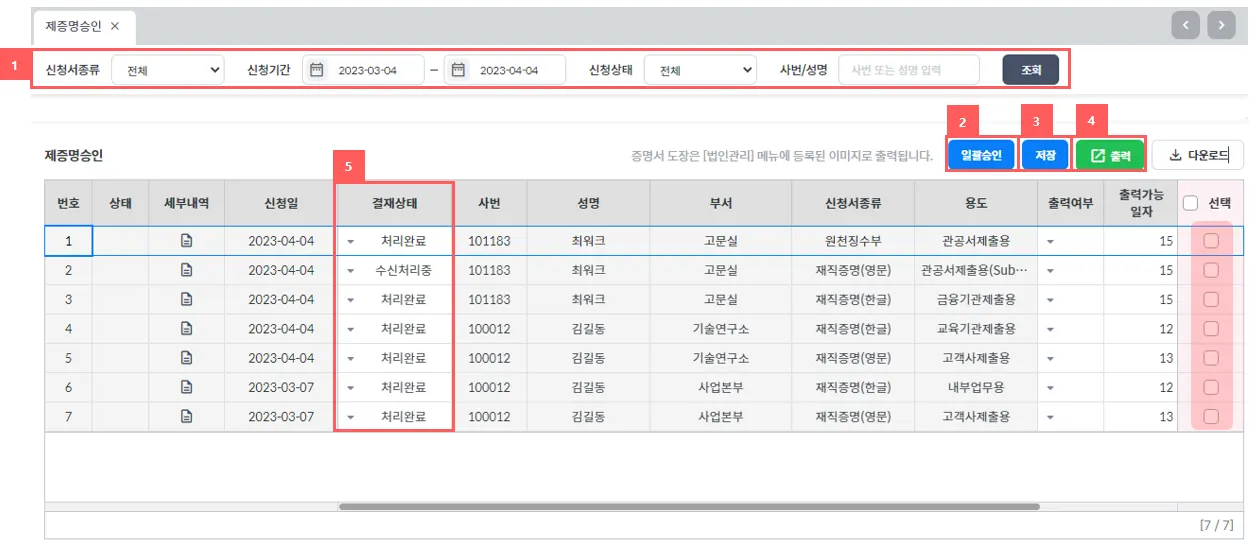Screen dimensions: 1250x544
Task: Open detail document icon in row 1
Action: pos(186,241)
